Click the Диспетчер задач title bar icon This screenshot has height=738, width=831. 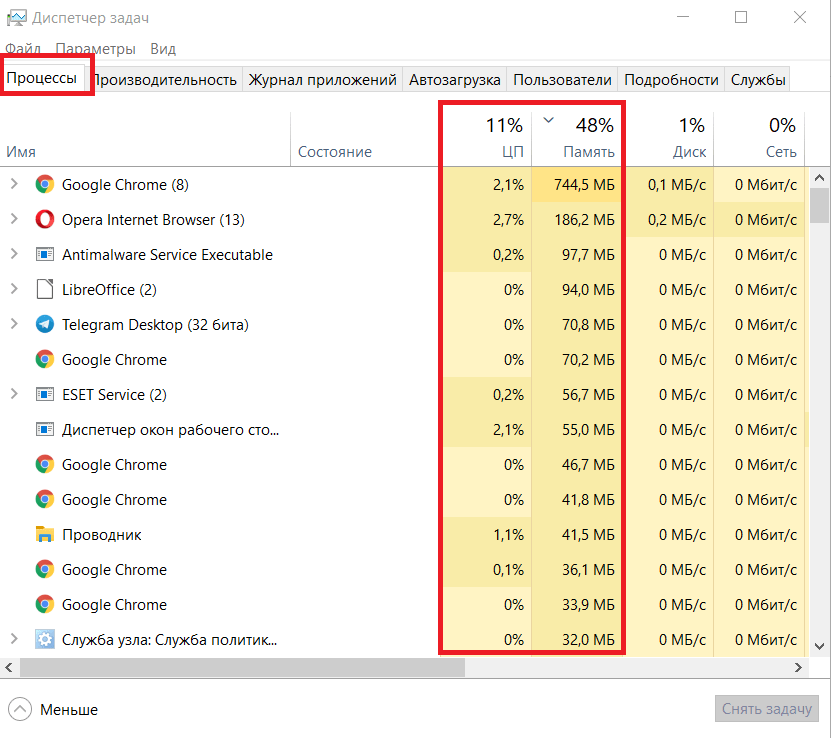coord(16,18)
